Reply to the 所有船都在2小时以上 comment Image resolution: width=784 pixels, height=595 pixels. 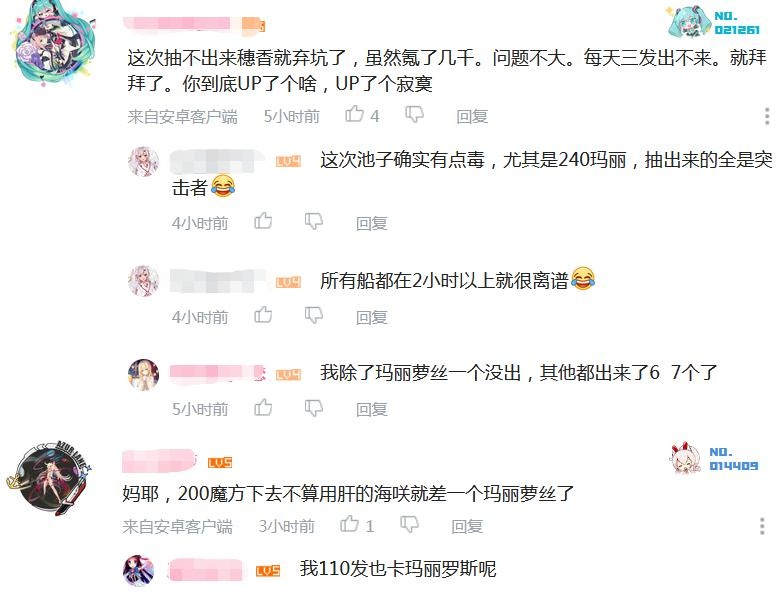tap(372, 317)
